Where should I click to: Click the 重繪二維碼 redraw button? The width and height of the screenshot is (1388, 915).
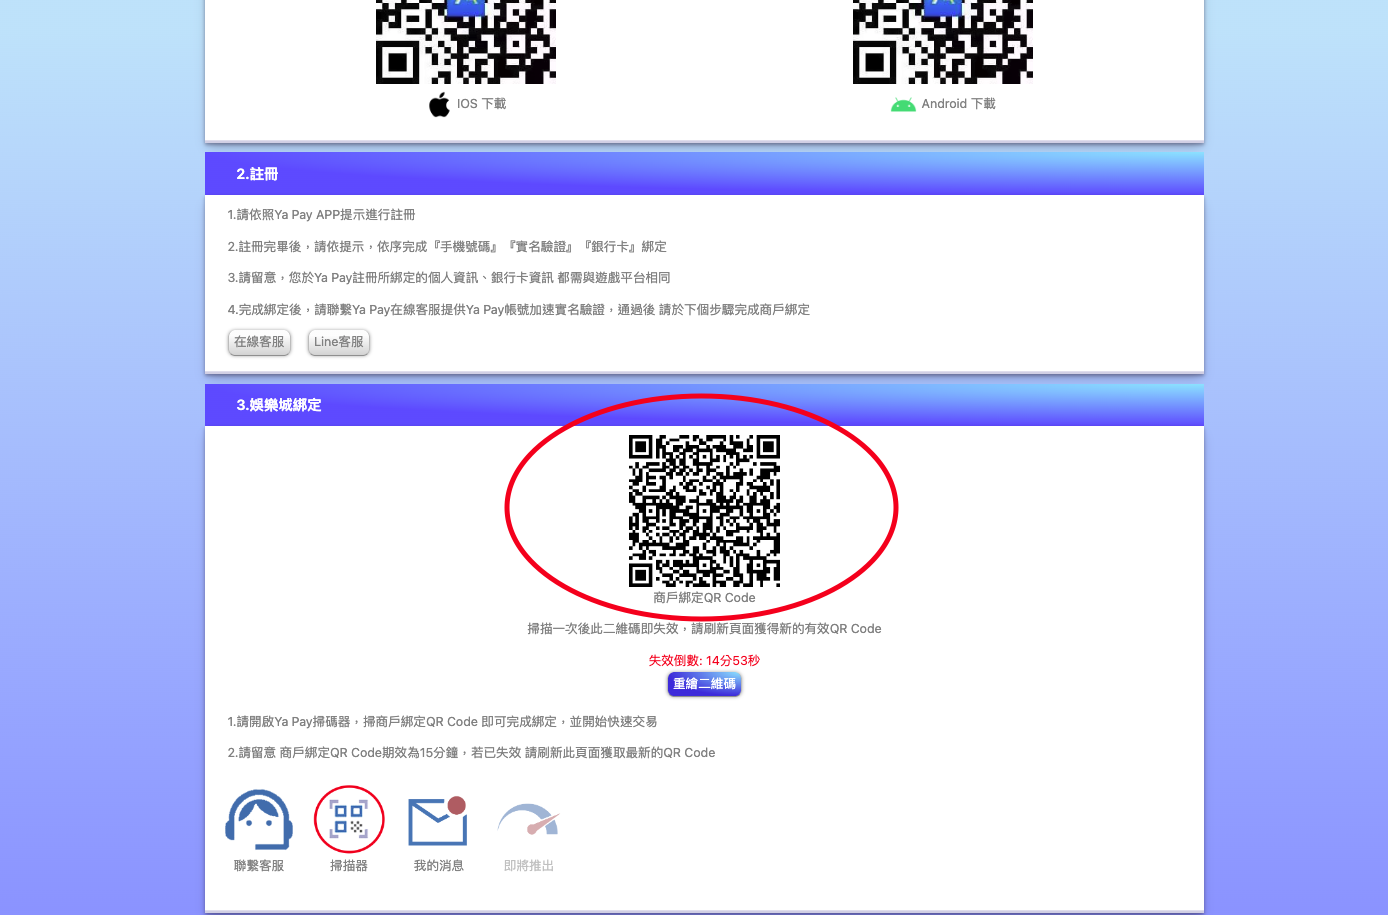pos(704,684)
